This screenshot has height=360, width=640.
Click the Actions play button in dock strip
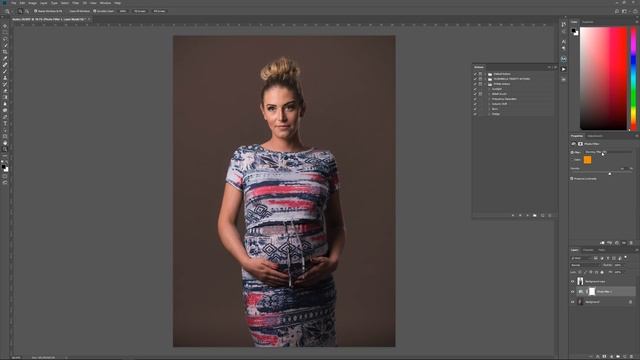(564, 69)
